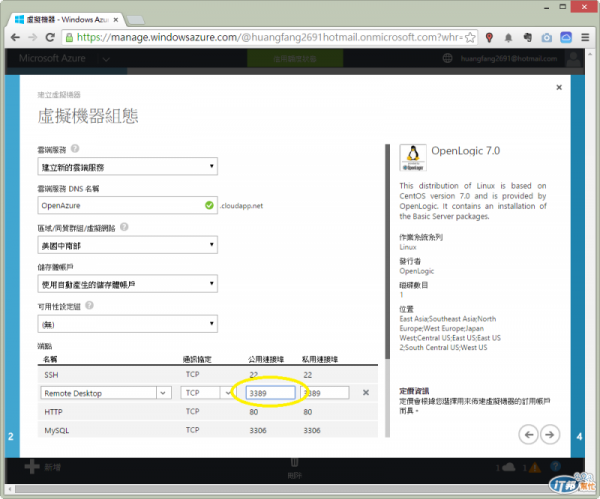This screenshot has height=499, width=600.
Task: Open the Chrome hamburger menu
Action: click(x=585, y=38)
